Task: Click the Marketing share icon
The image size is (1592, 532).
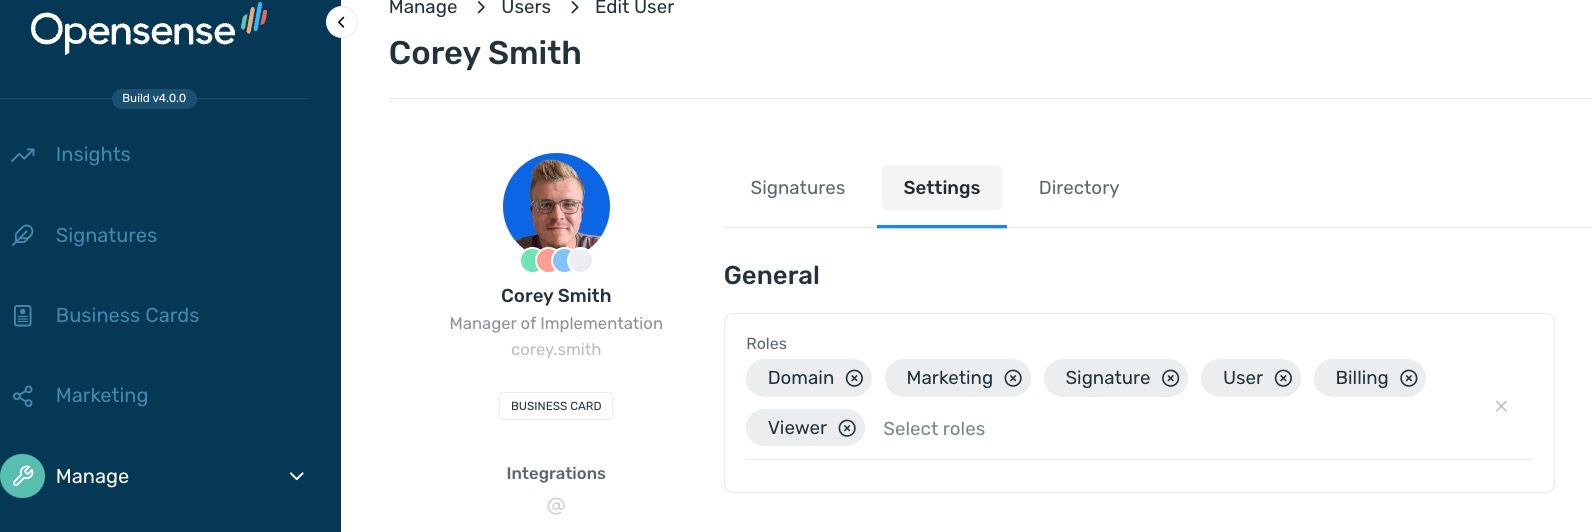Action: (x=23, y=396)
